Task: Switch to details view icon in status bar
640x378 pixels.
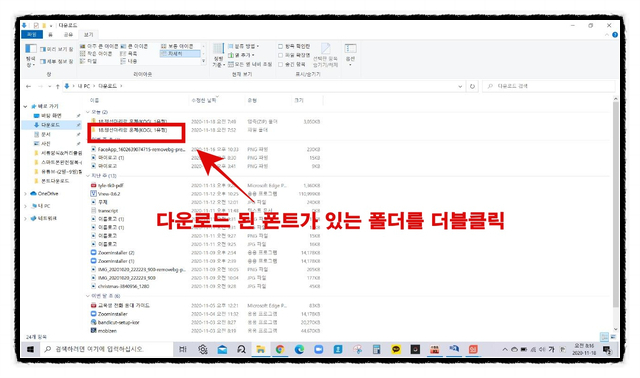Action: click(x=604, y=337)
